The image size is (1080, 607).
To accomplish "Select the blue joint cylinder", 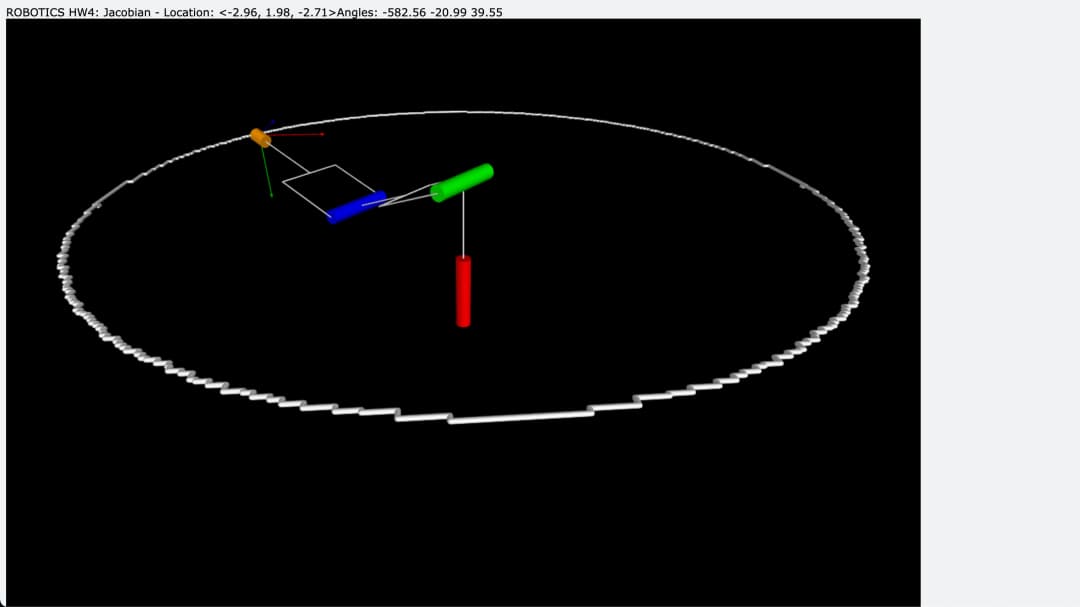I will click(356, 207).
